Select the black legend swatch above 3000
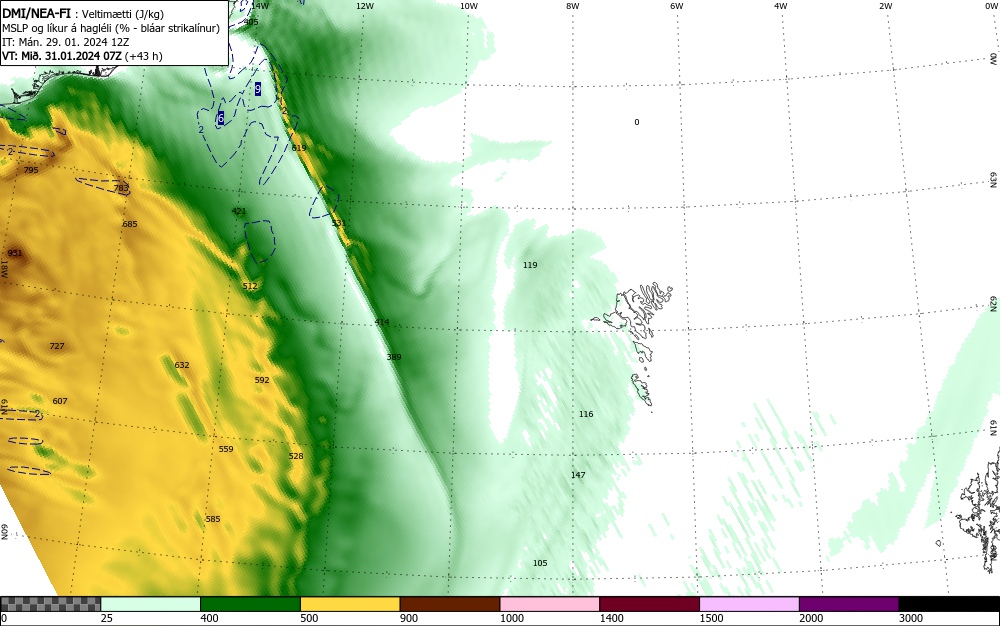 pyautogui.click(x=949, y=604)
